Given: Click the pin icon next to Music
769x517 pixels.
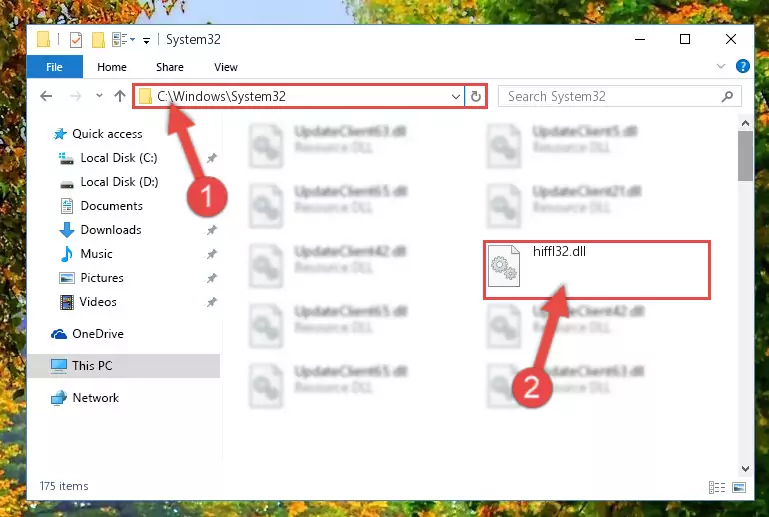Looking at the screenshot, I should click(x=211, y=254).
